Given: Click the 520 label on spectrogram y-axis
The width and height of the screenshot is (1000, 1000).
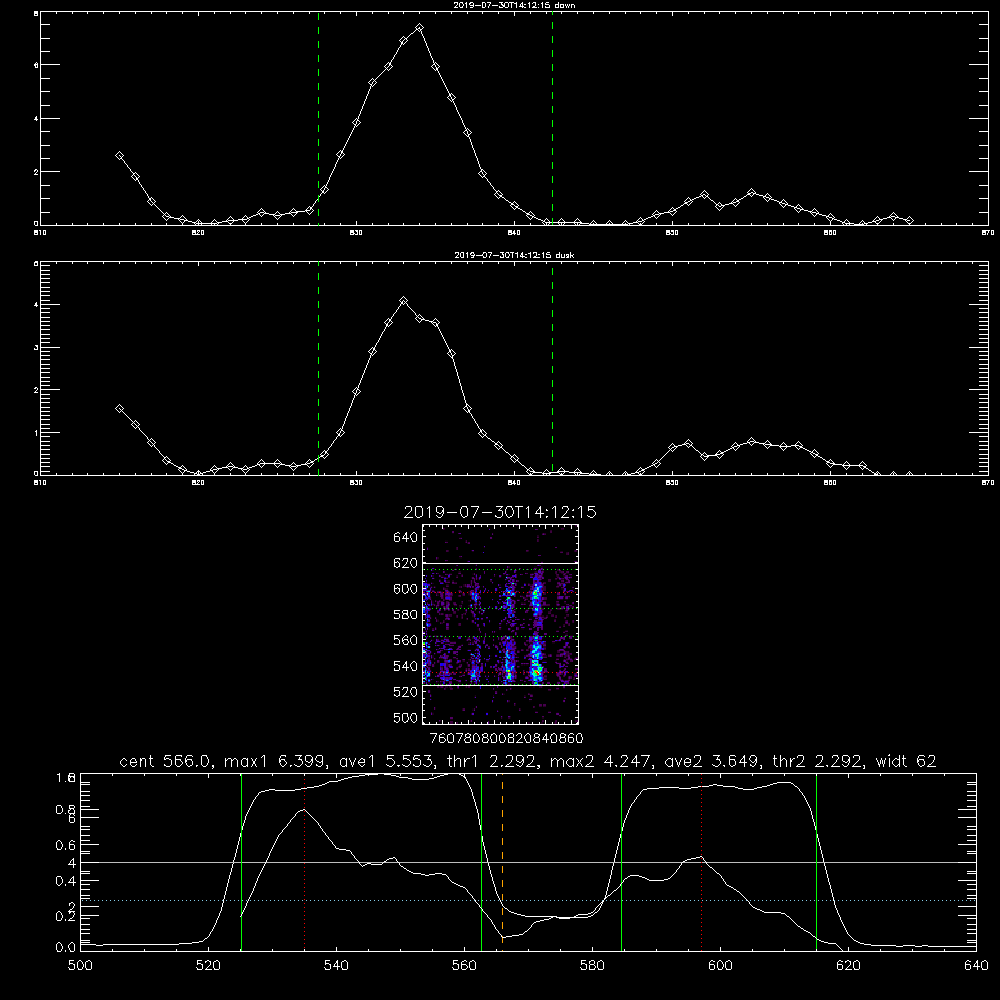Looking at the screenshot, I should click(406, 692).
